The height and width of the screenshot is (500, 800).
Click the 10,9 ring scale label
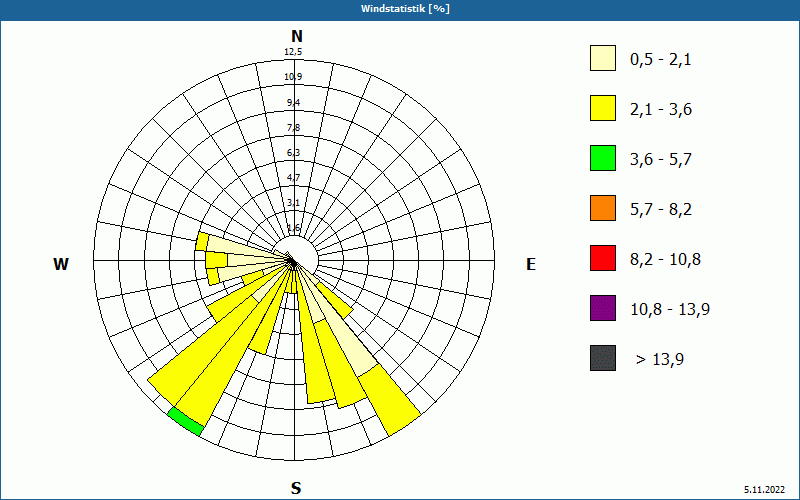(x=293, y=77)
